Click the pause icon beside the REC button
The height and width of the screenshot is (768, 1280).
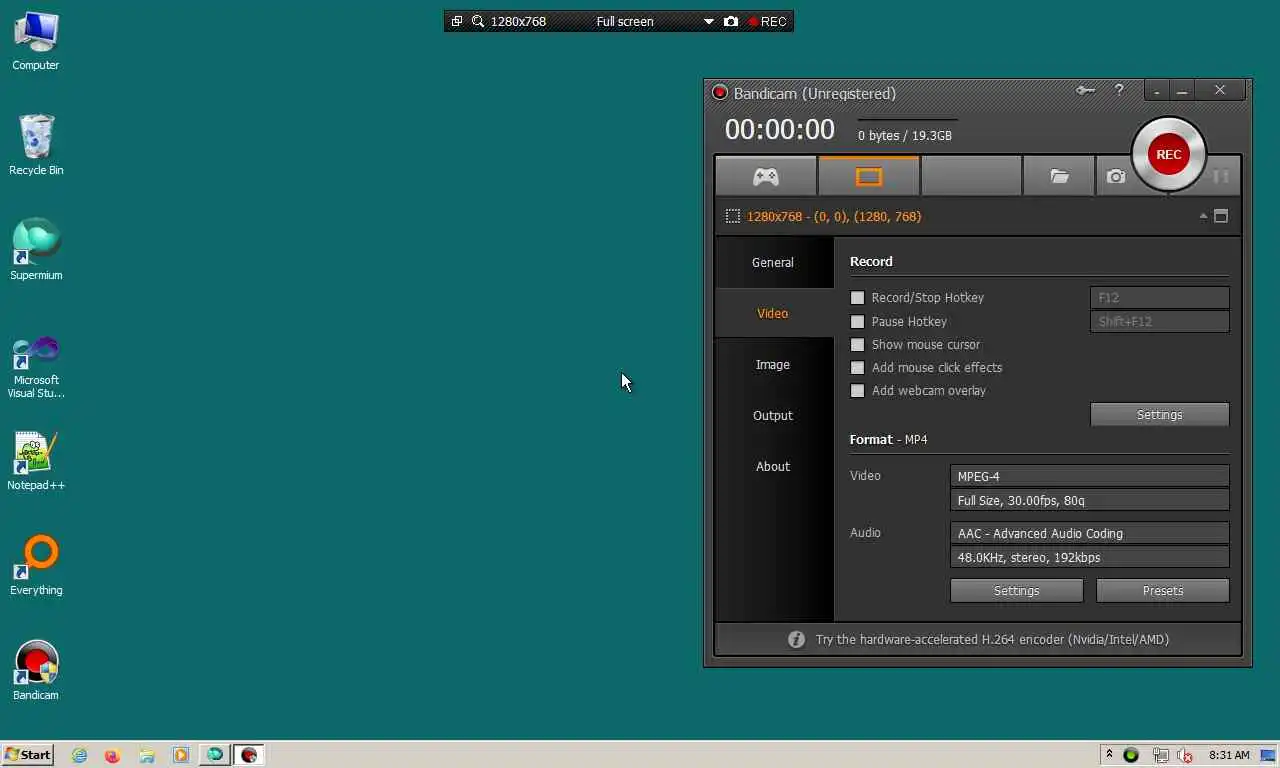[x=1220, y=176]
